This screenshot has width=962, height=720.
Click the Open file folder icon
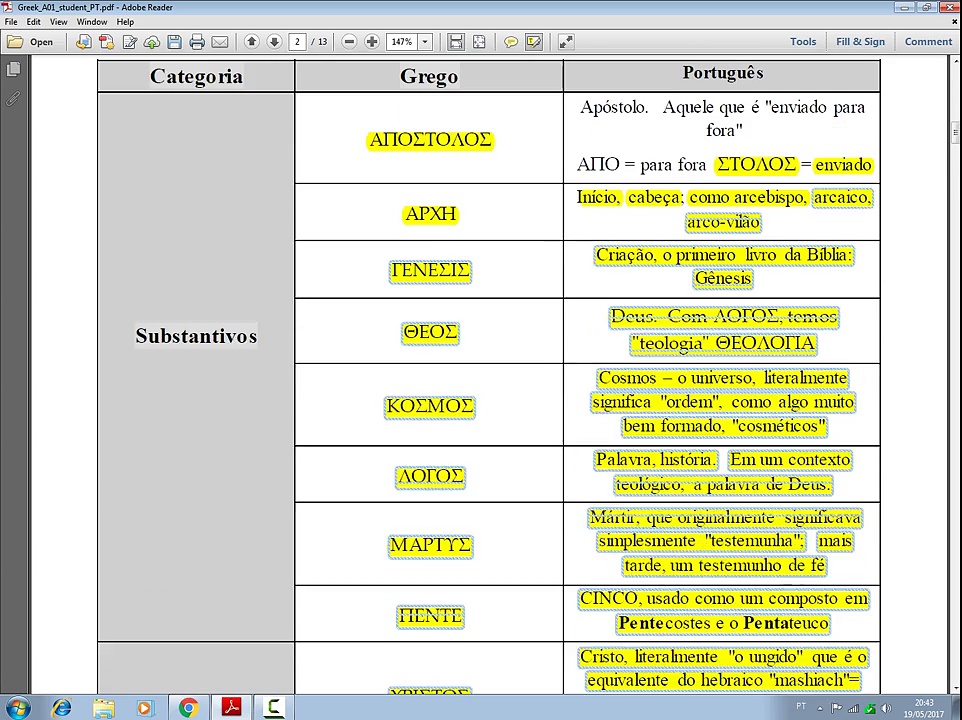point(15,42)
